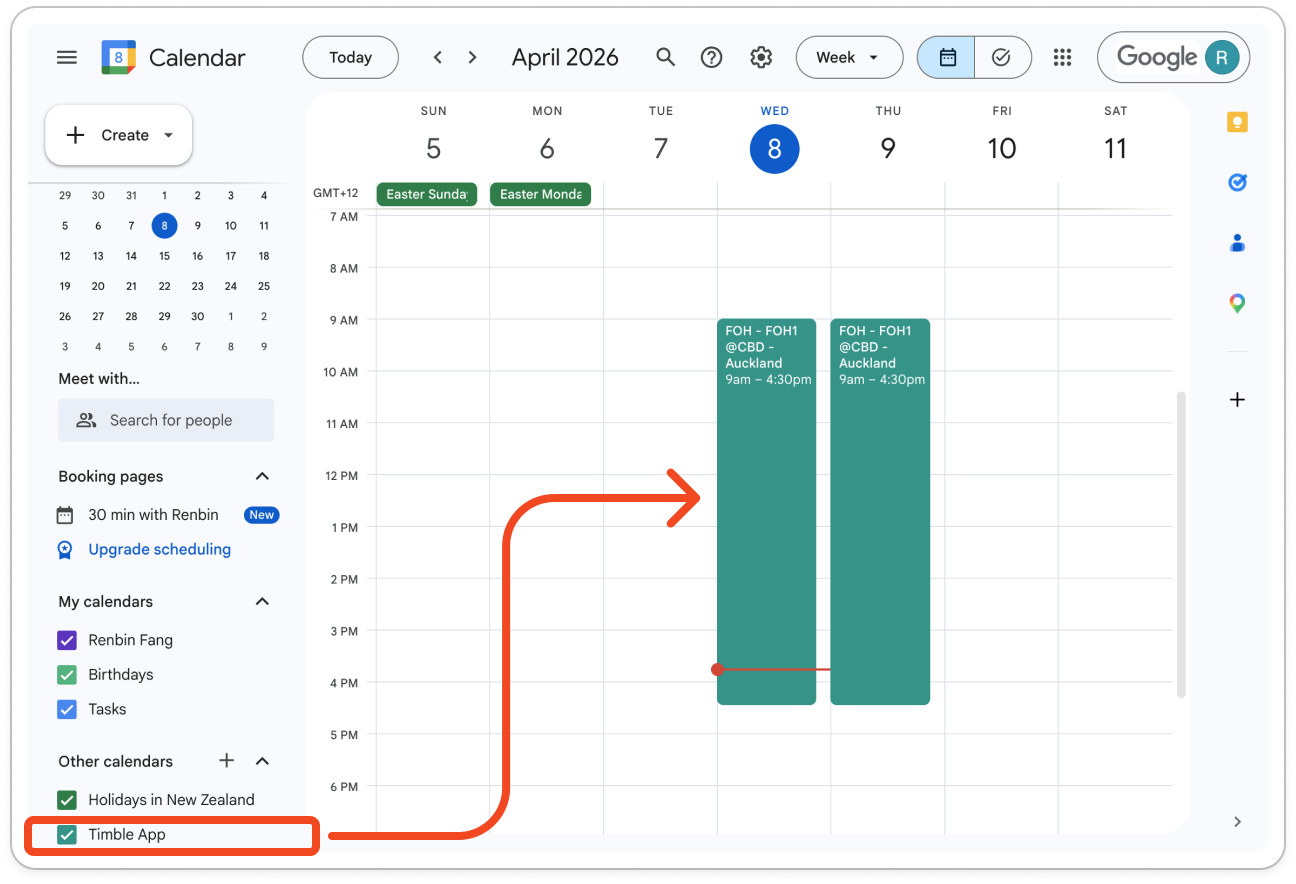Image resolution: width=1296 pixels, height=884 pixels.
Task: Toggle the Tasks calendar checkbox
Action: (x=67, y=710)
